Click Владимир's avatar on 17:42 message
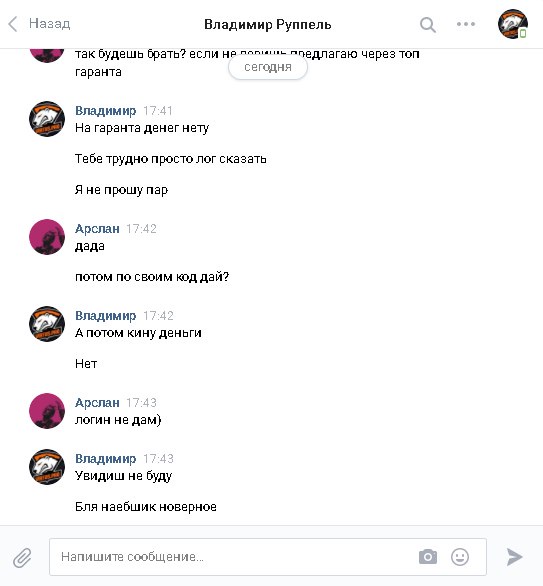The width and height of the screenshot is (543, 586). click(47, 324)
